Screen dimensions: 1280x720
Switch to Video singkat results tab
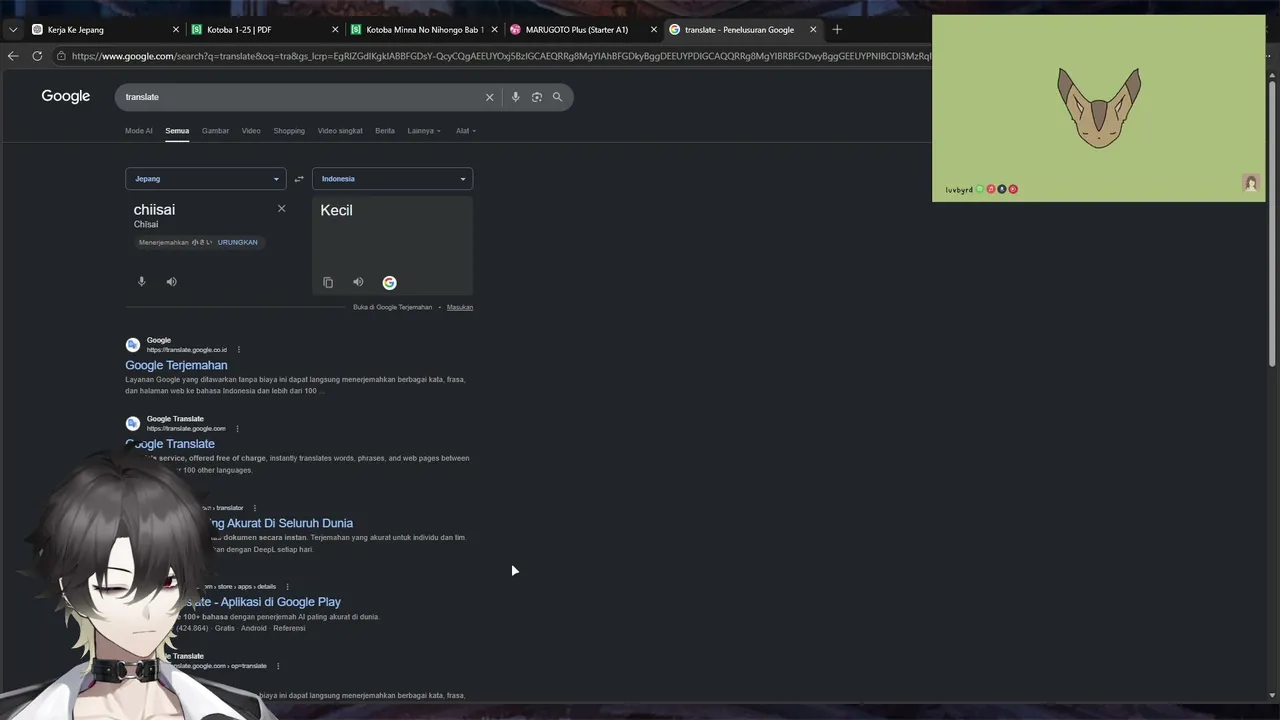point(340,131)
